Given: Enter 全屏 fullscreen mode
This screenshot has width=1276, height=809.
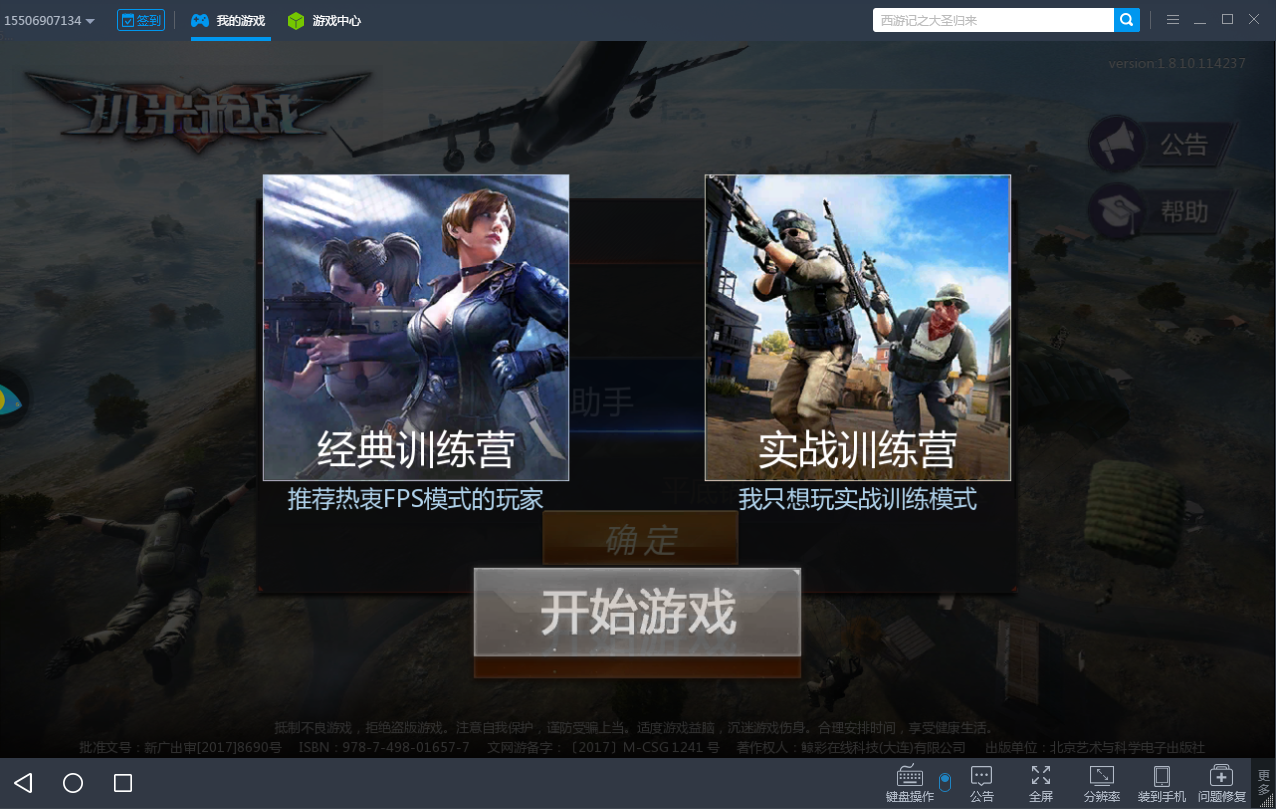Looking at the screenshot, I should (x=1041, y=783).
